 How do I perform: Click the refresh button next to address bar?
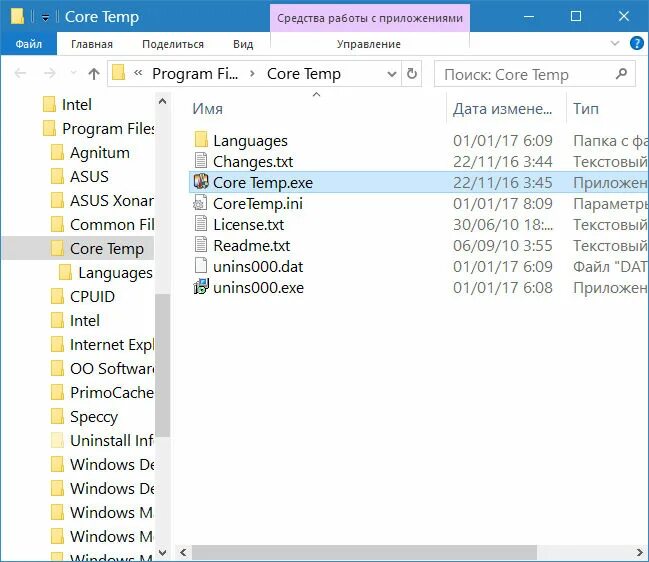click(412, 74)
